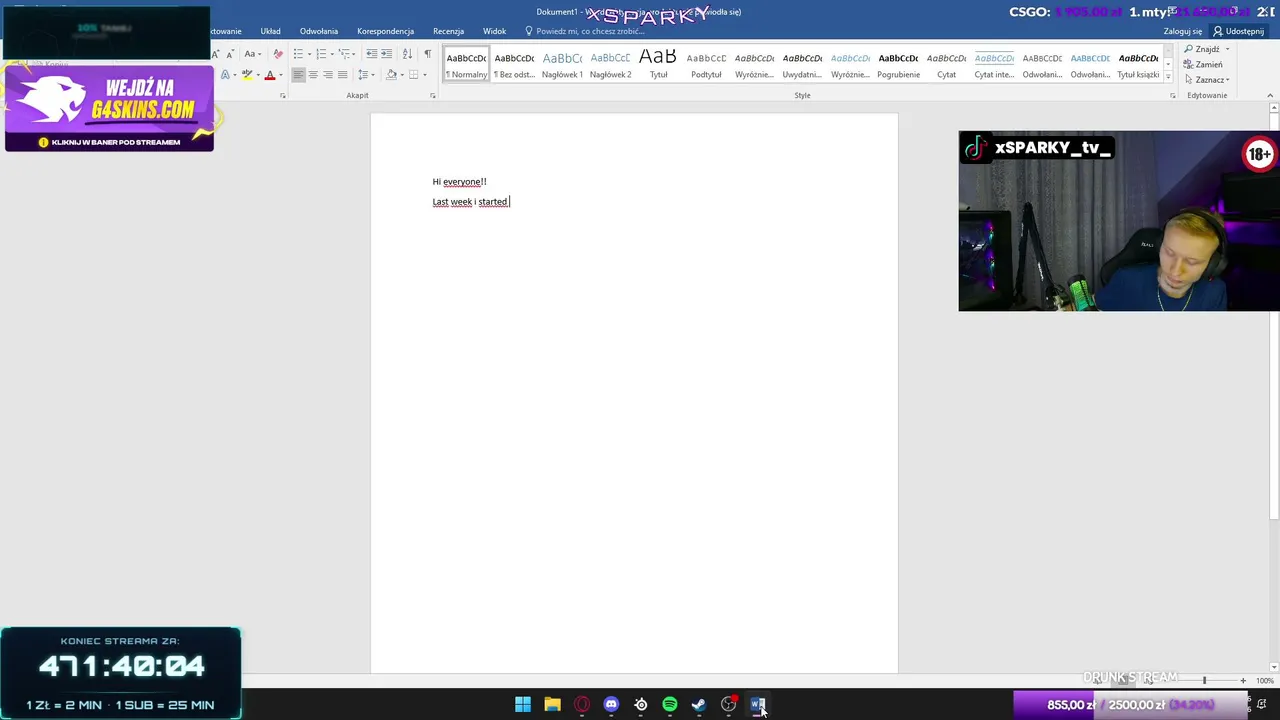
Task: Apply the Nagłówek 2 style
Action: [611, 65]
